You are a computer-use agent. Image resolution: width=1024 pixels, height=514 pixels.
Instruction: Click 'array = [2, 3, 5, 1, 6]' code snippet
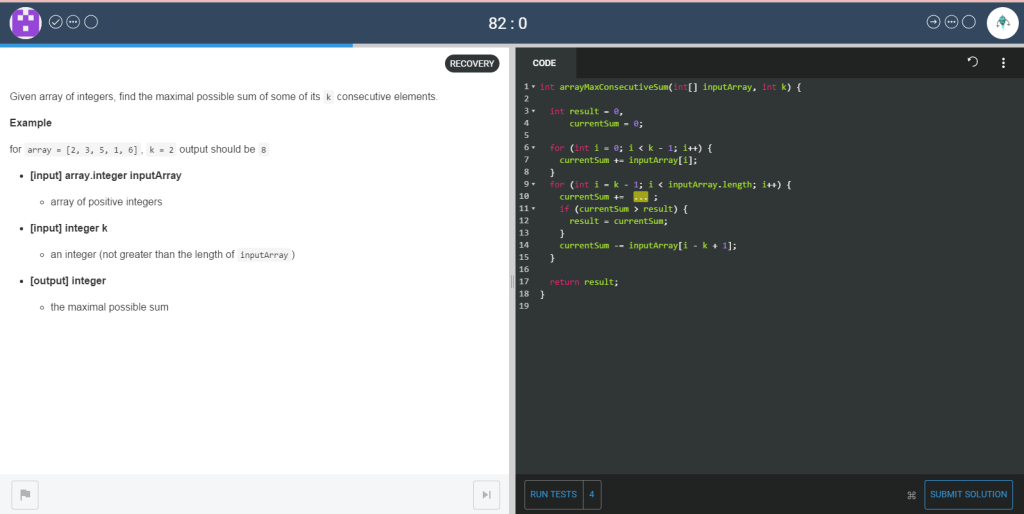point(82,150)
